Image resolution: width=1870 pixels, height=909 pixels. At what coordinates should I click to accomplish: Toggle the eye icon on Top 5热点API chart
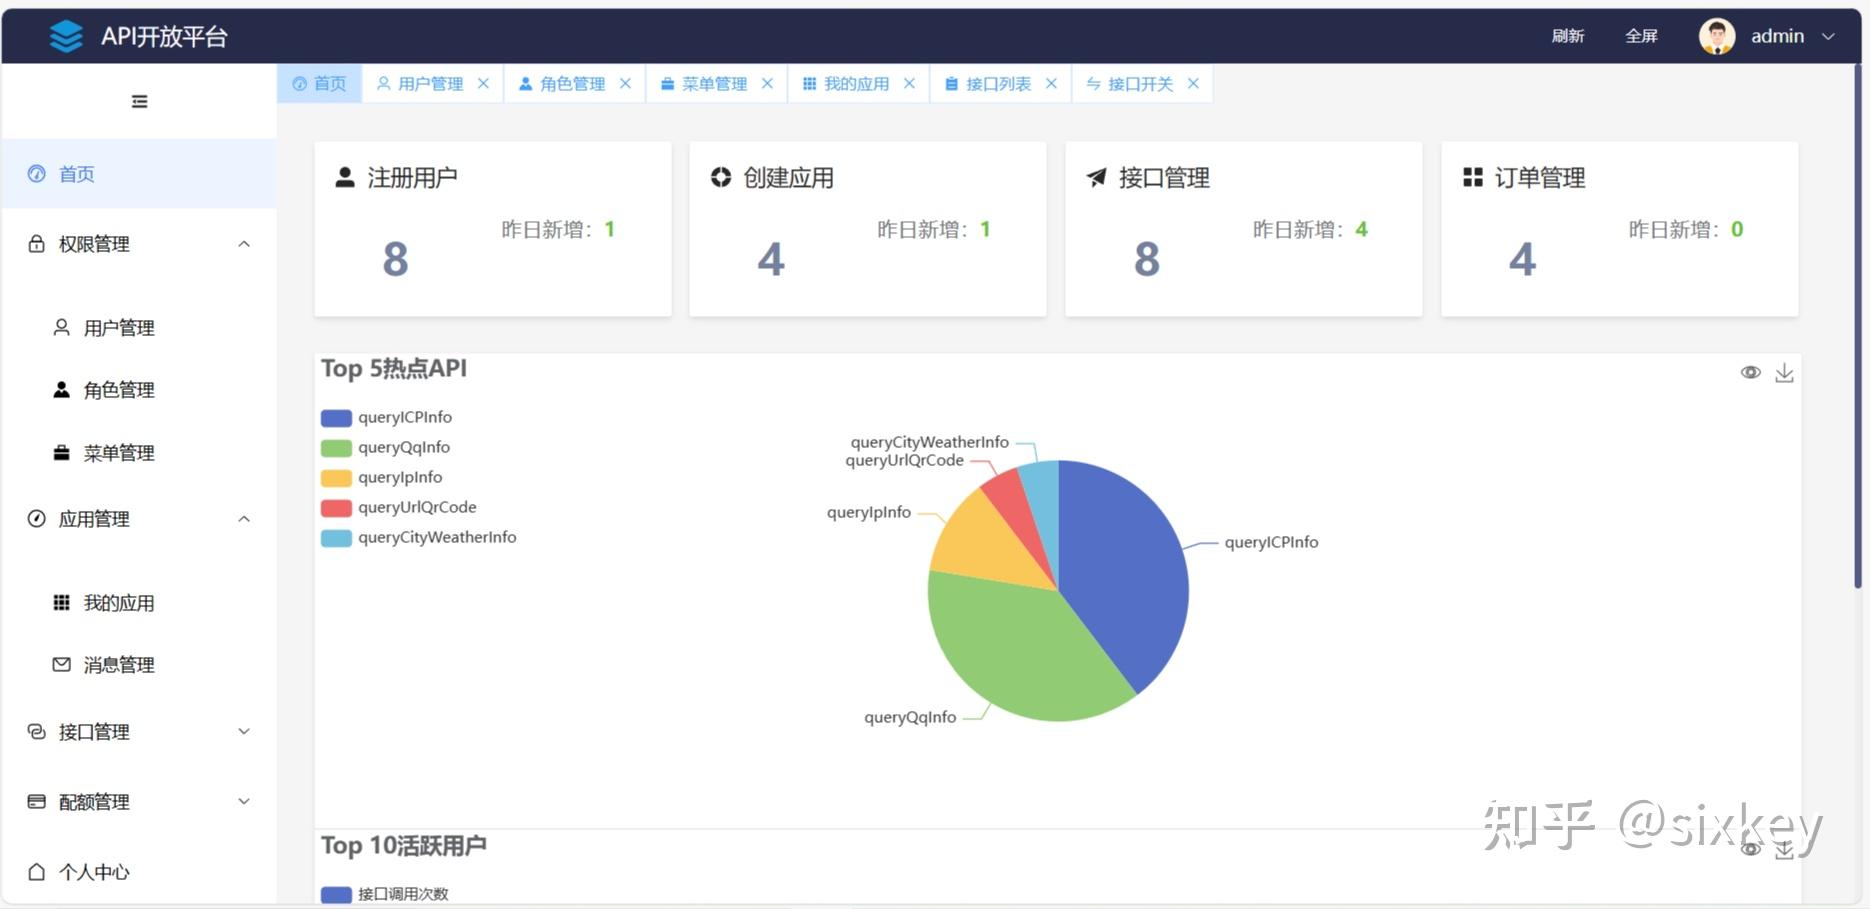coord(1750,371)
